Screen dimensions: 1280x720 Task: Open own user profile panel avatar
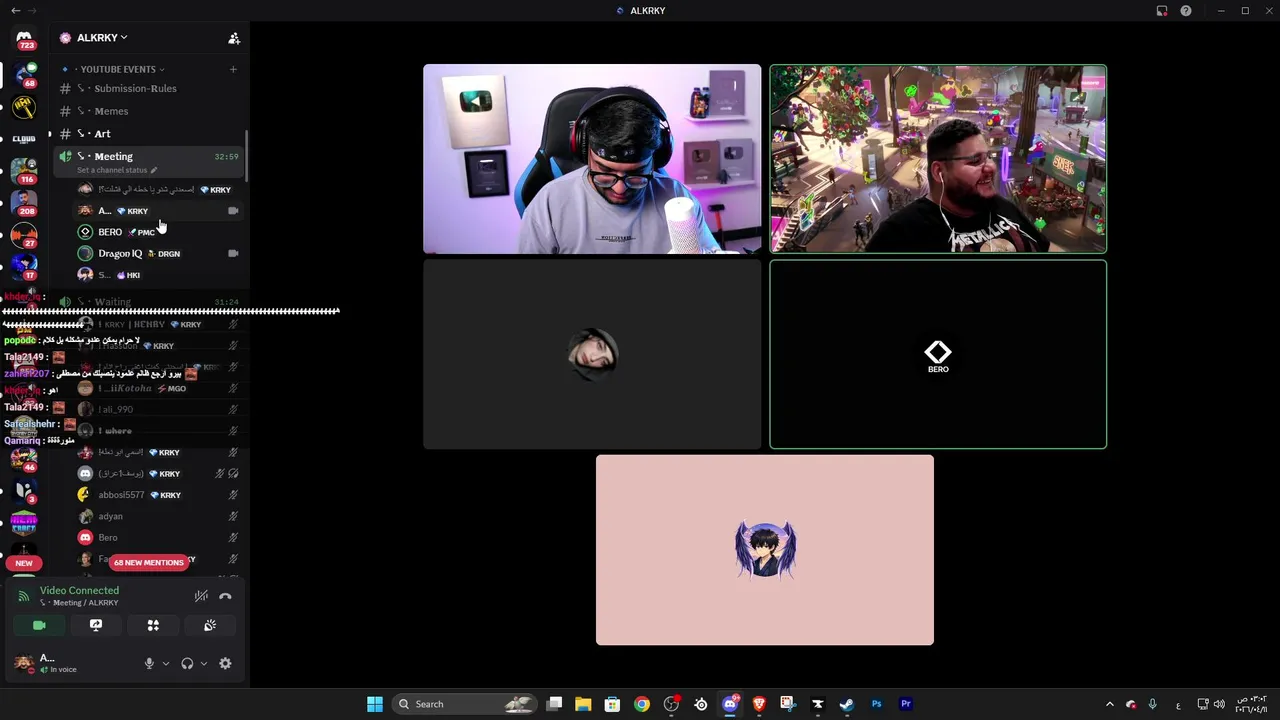[x=24, y=663]
